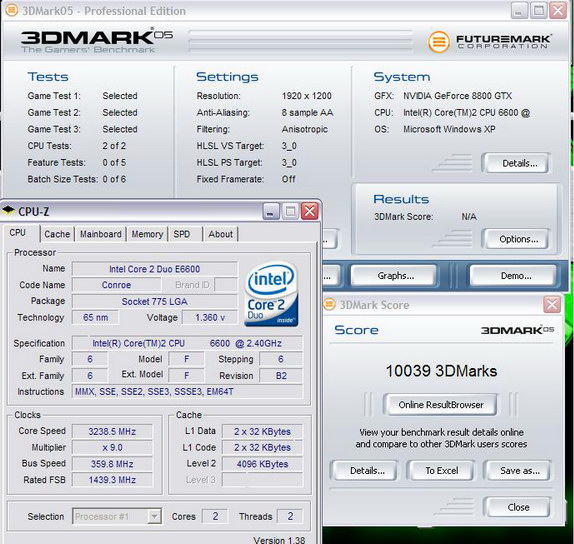The width and height of the screenshot is (574, 544).
Task: Click the Bus Speed value 359.8 MHz
Action: tap(112, 464)
